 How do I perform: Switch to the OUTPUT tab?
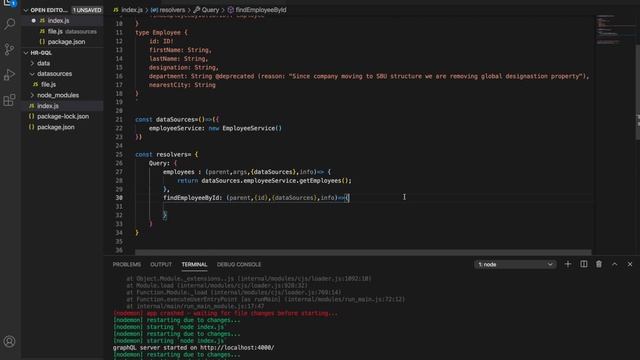[161, 264]
